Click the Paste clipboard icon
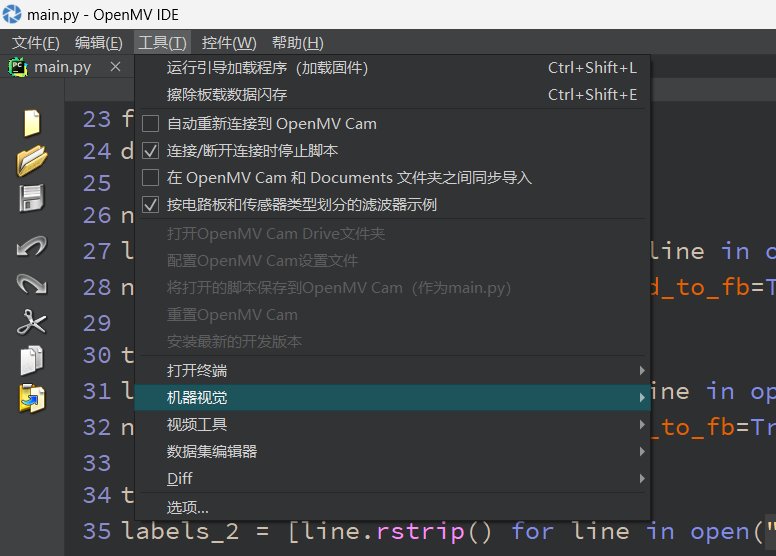The width and height of the screenshot is (776, 556). coord(32,398)
